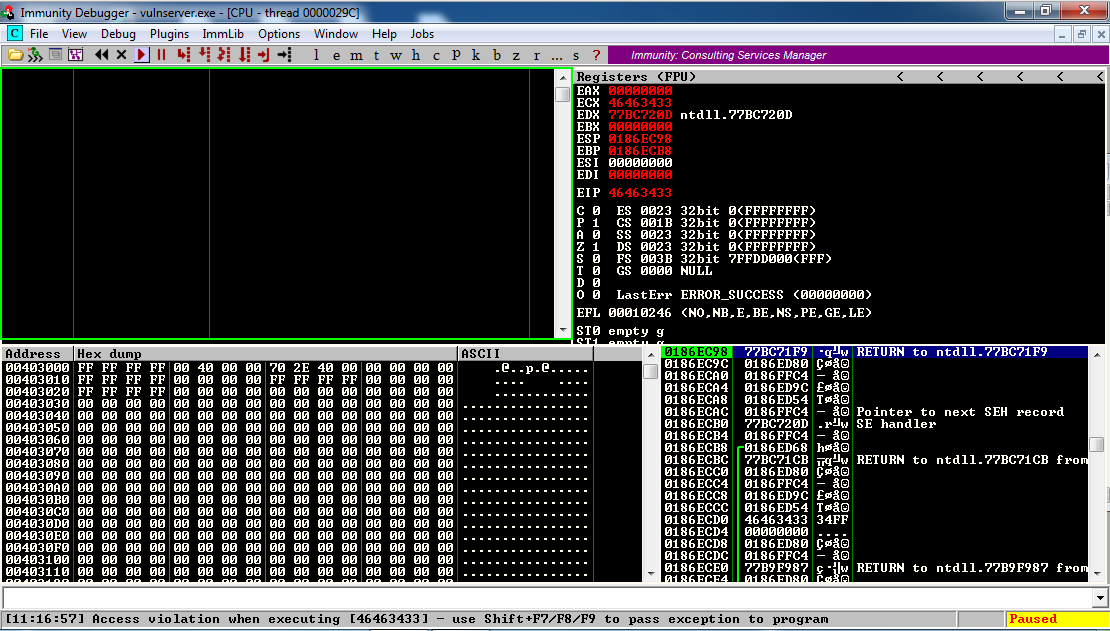
Task: Click the stack pane vertical scrollbar thumb
Action: point(1097,444)
